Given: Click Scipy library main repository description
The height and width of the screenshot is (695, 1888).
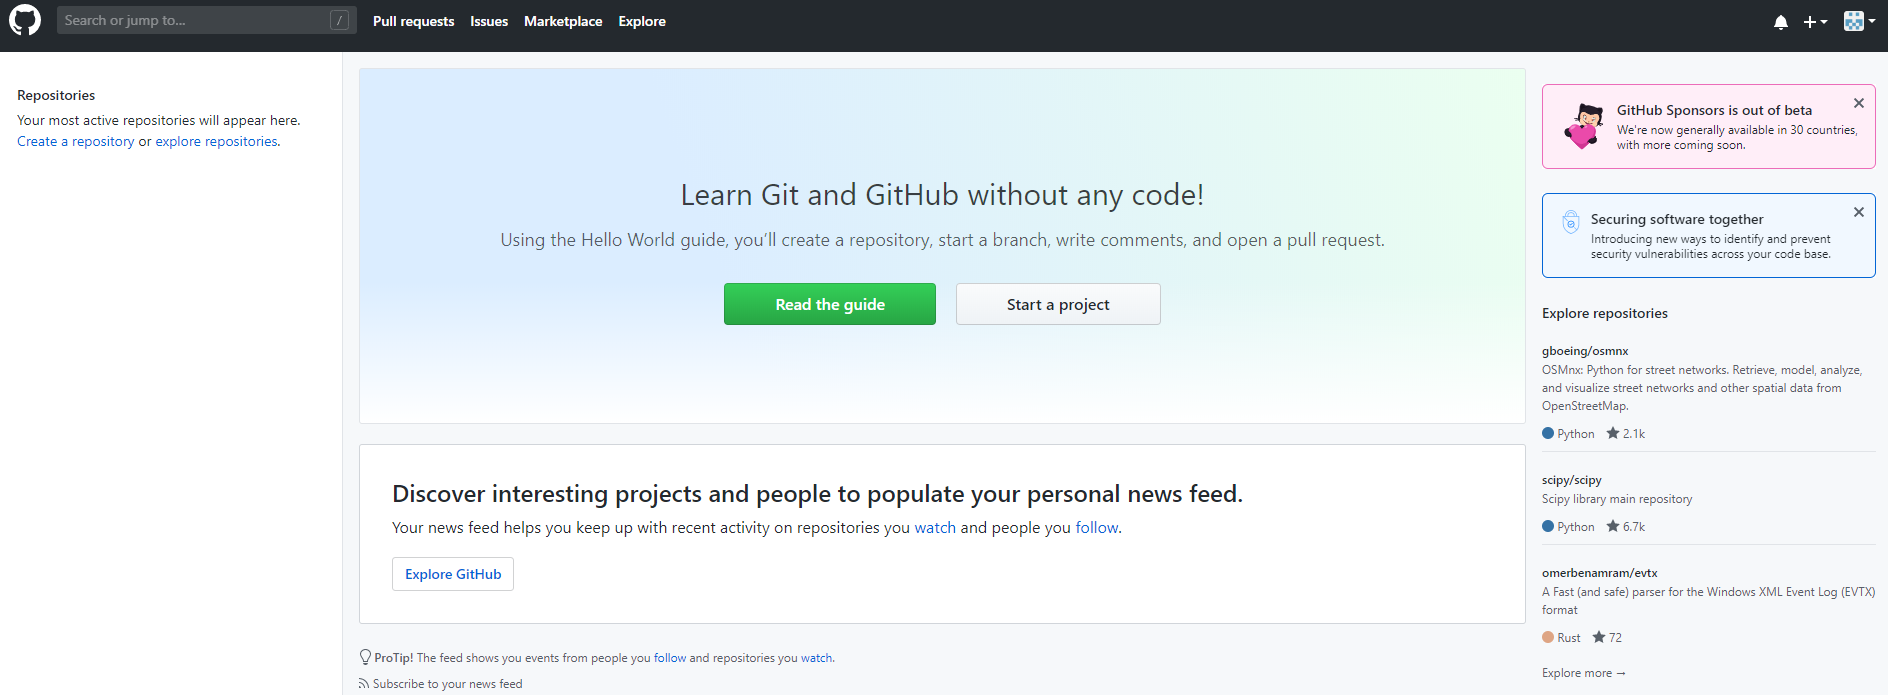Looking at the screenshot, I should click(1617, 499).
